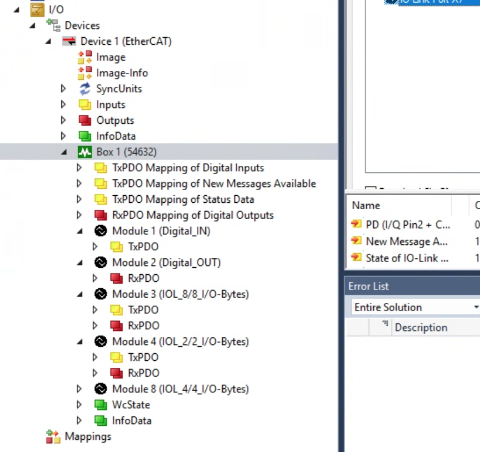Expand the SyncUnits node
Image resolution: width=480 pixels, height=452 pixels.
click(63, 89)
